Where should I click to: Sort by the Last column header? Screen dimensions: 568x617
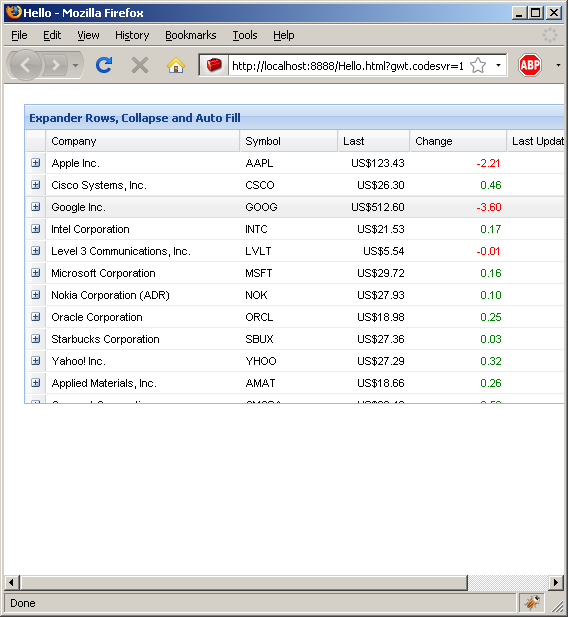coord(374,141)
